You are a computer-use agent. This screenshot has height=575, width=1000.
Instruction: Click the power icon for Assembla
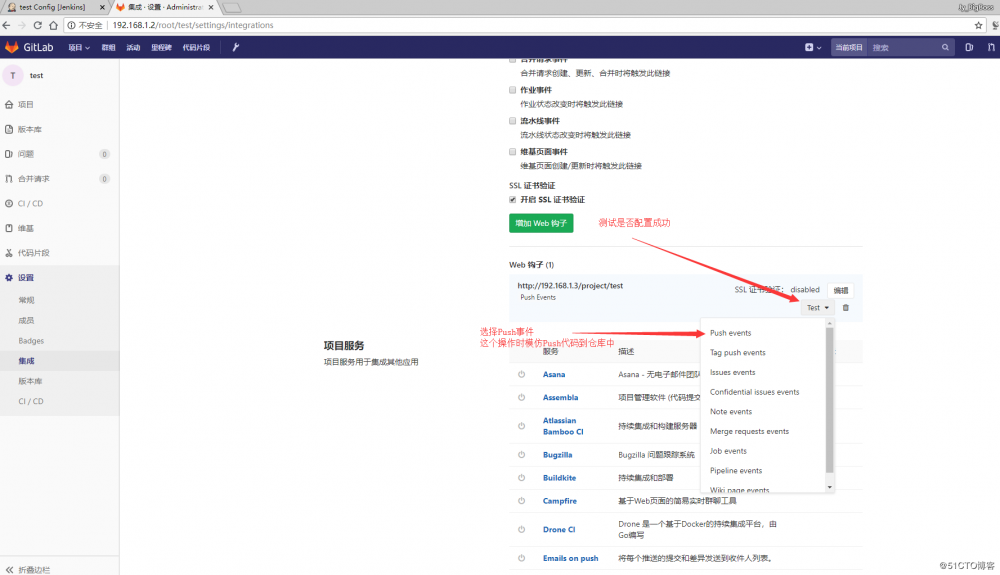pos(522,397)
